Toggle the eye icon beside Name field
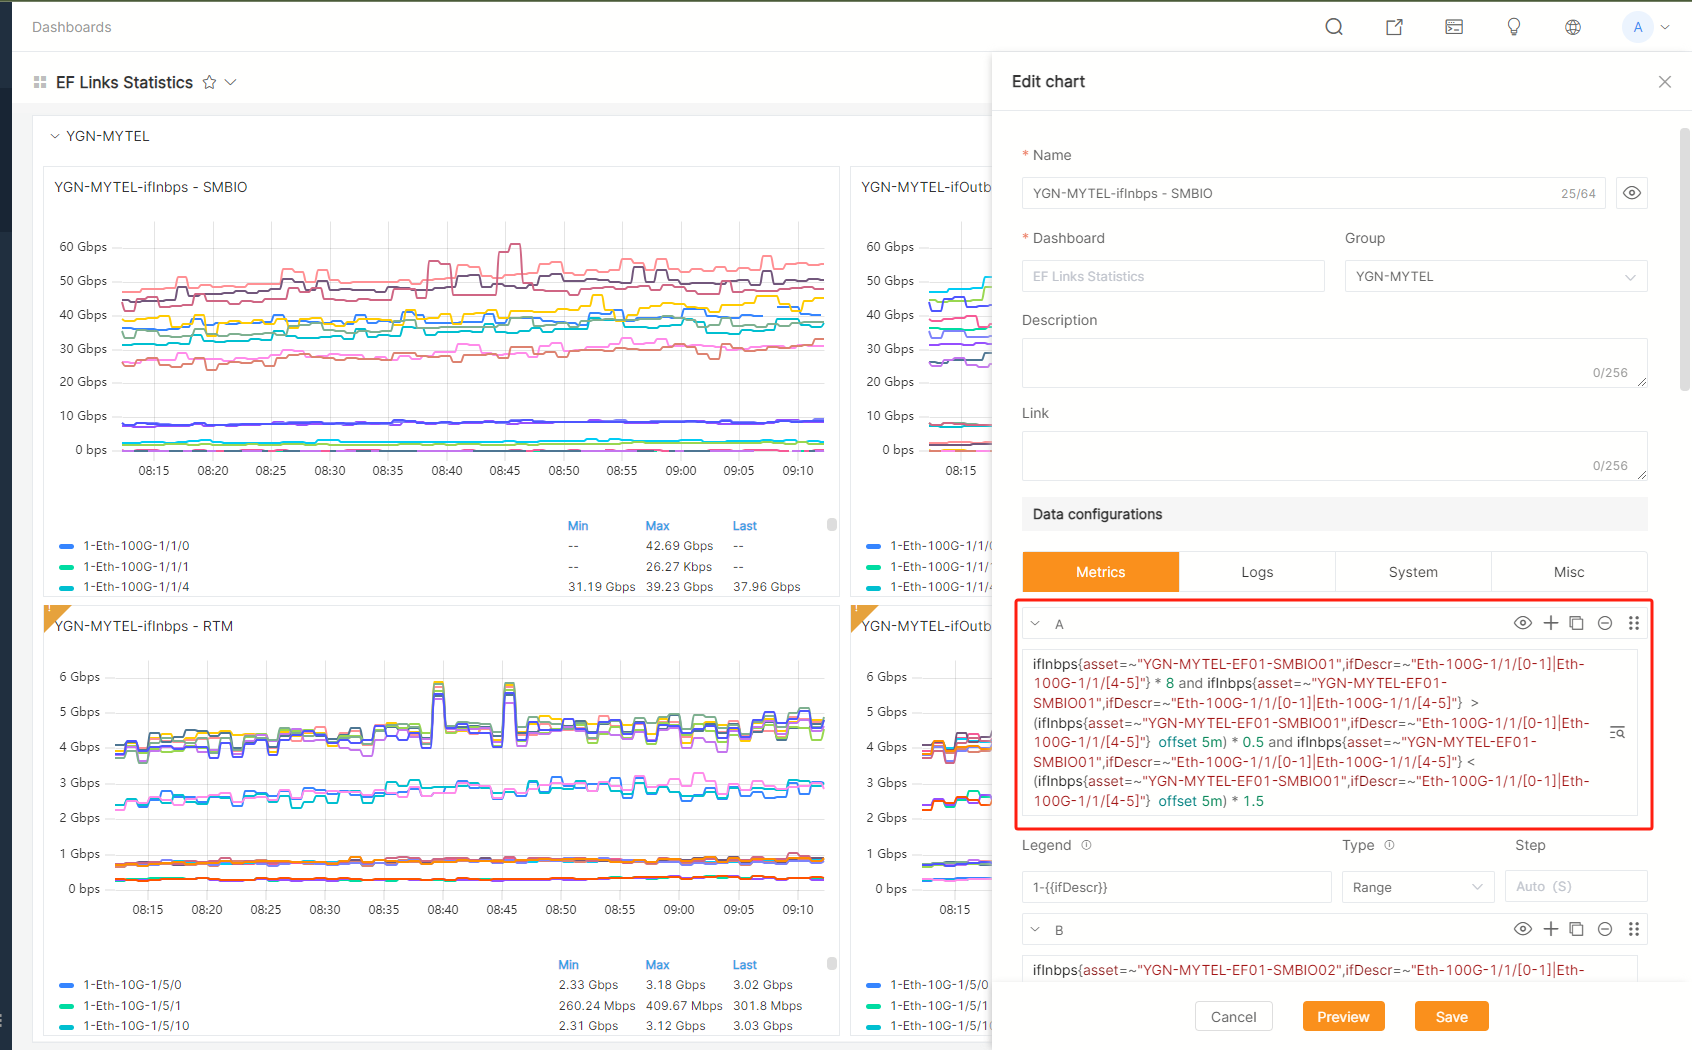This screenshot has height=1050, width=1692. click(x=1632, y=193)
